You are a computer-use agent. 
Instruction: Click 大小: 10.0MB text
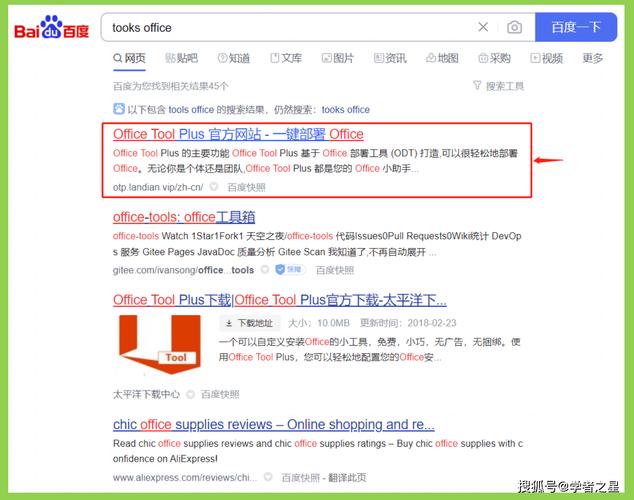[319, 323]
